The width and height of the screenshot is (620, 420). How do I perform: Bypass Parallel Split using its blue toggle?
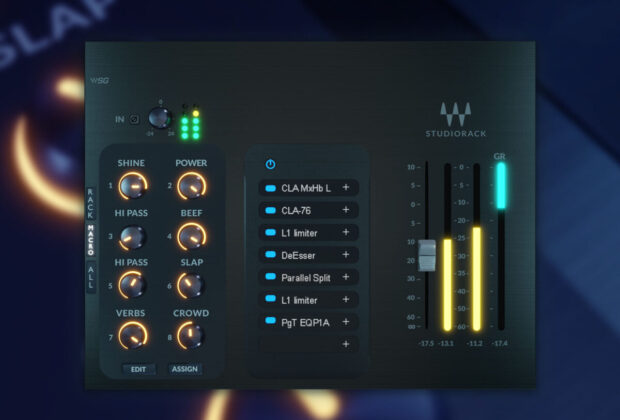click(x=270, y=277)
